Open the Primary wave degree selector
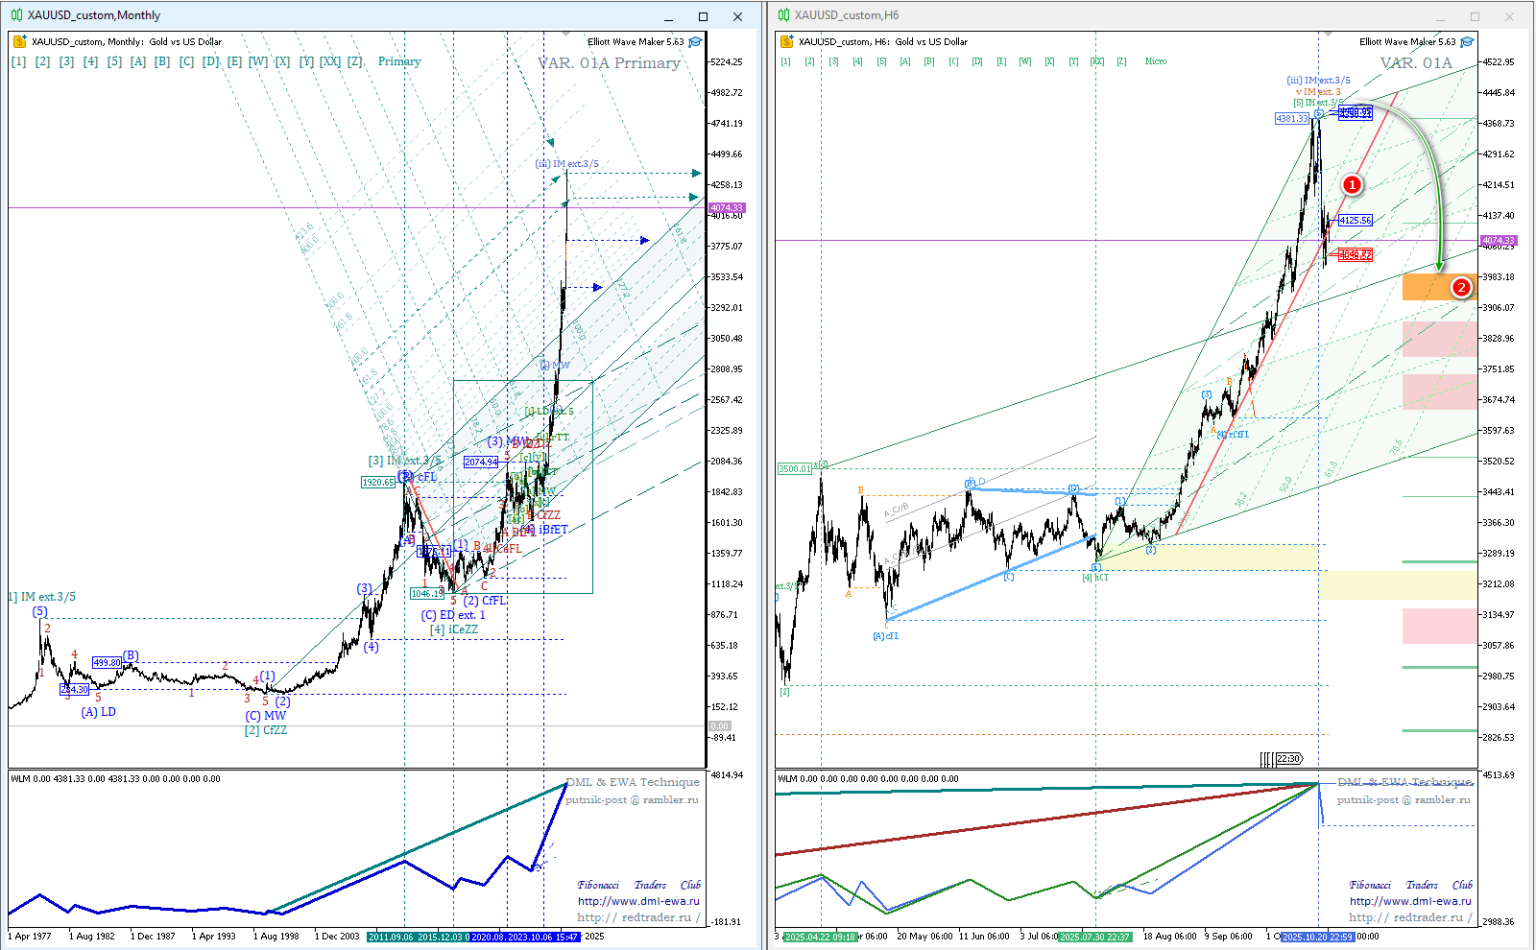1536x950 pixels. coord(399,62)
